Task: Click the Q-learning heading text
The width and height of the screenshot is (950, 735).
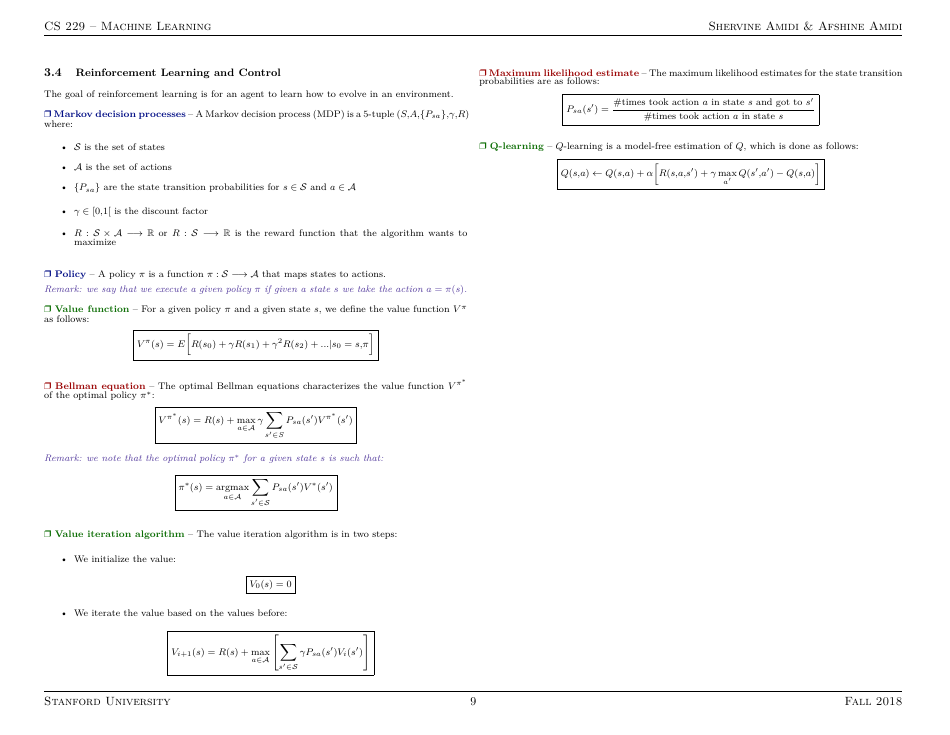Action: [x=516, y=146]
